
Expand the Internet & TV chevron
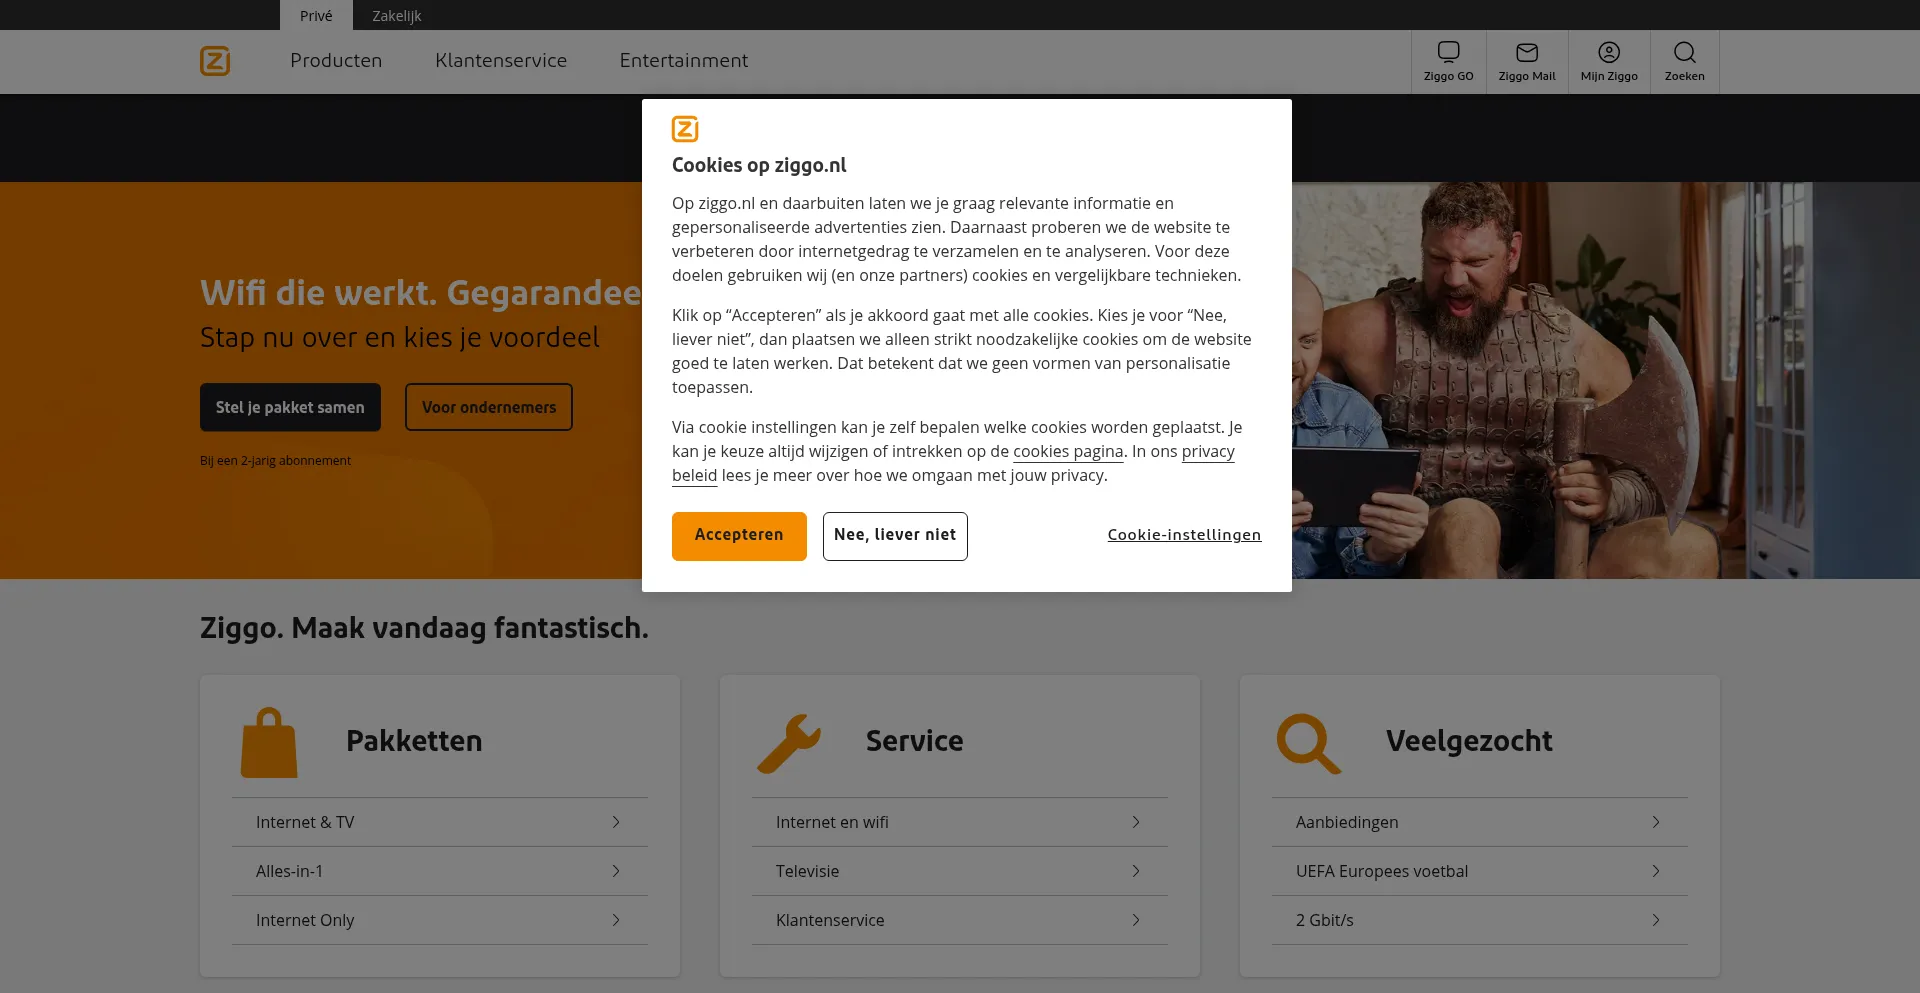[616, 822]
